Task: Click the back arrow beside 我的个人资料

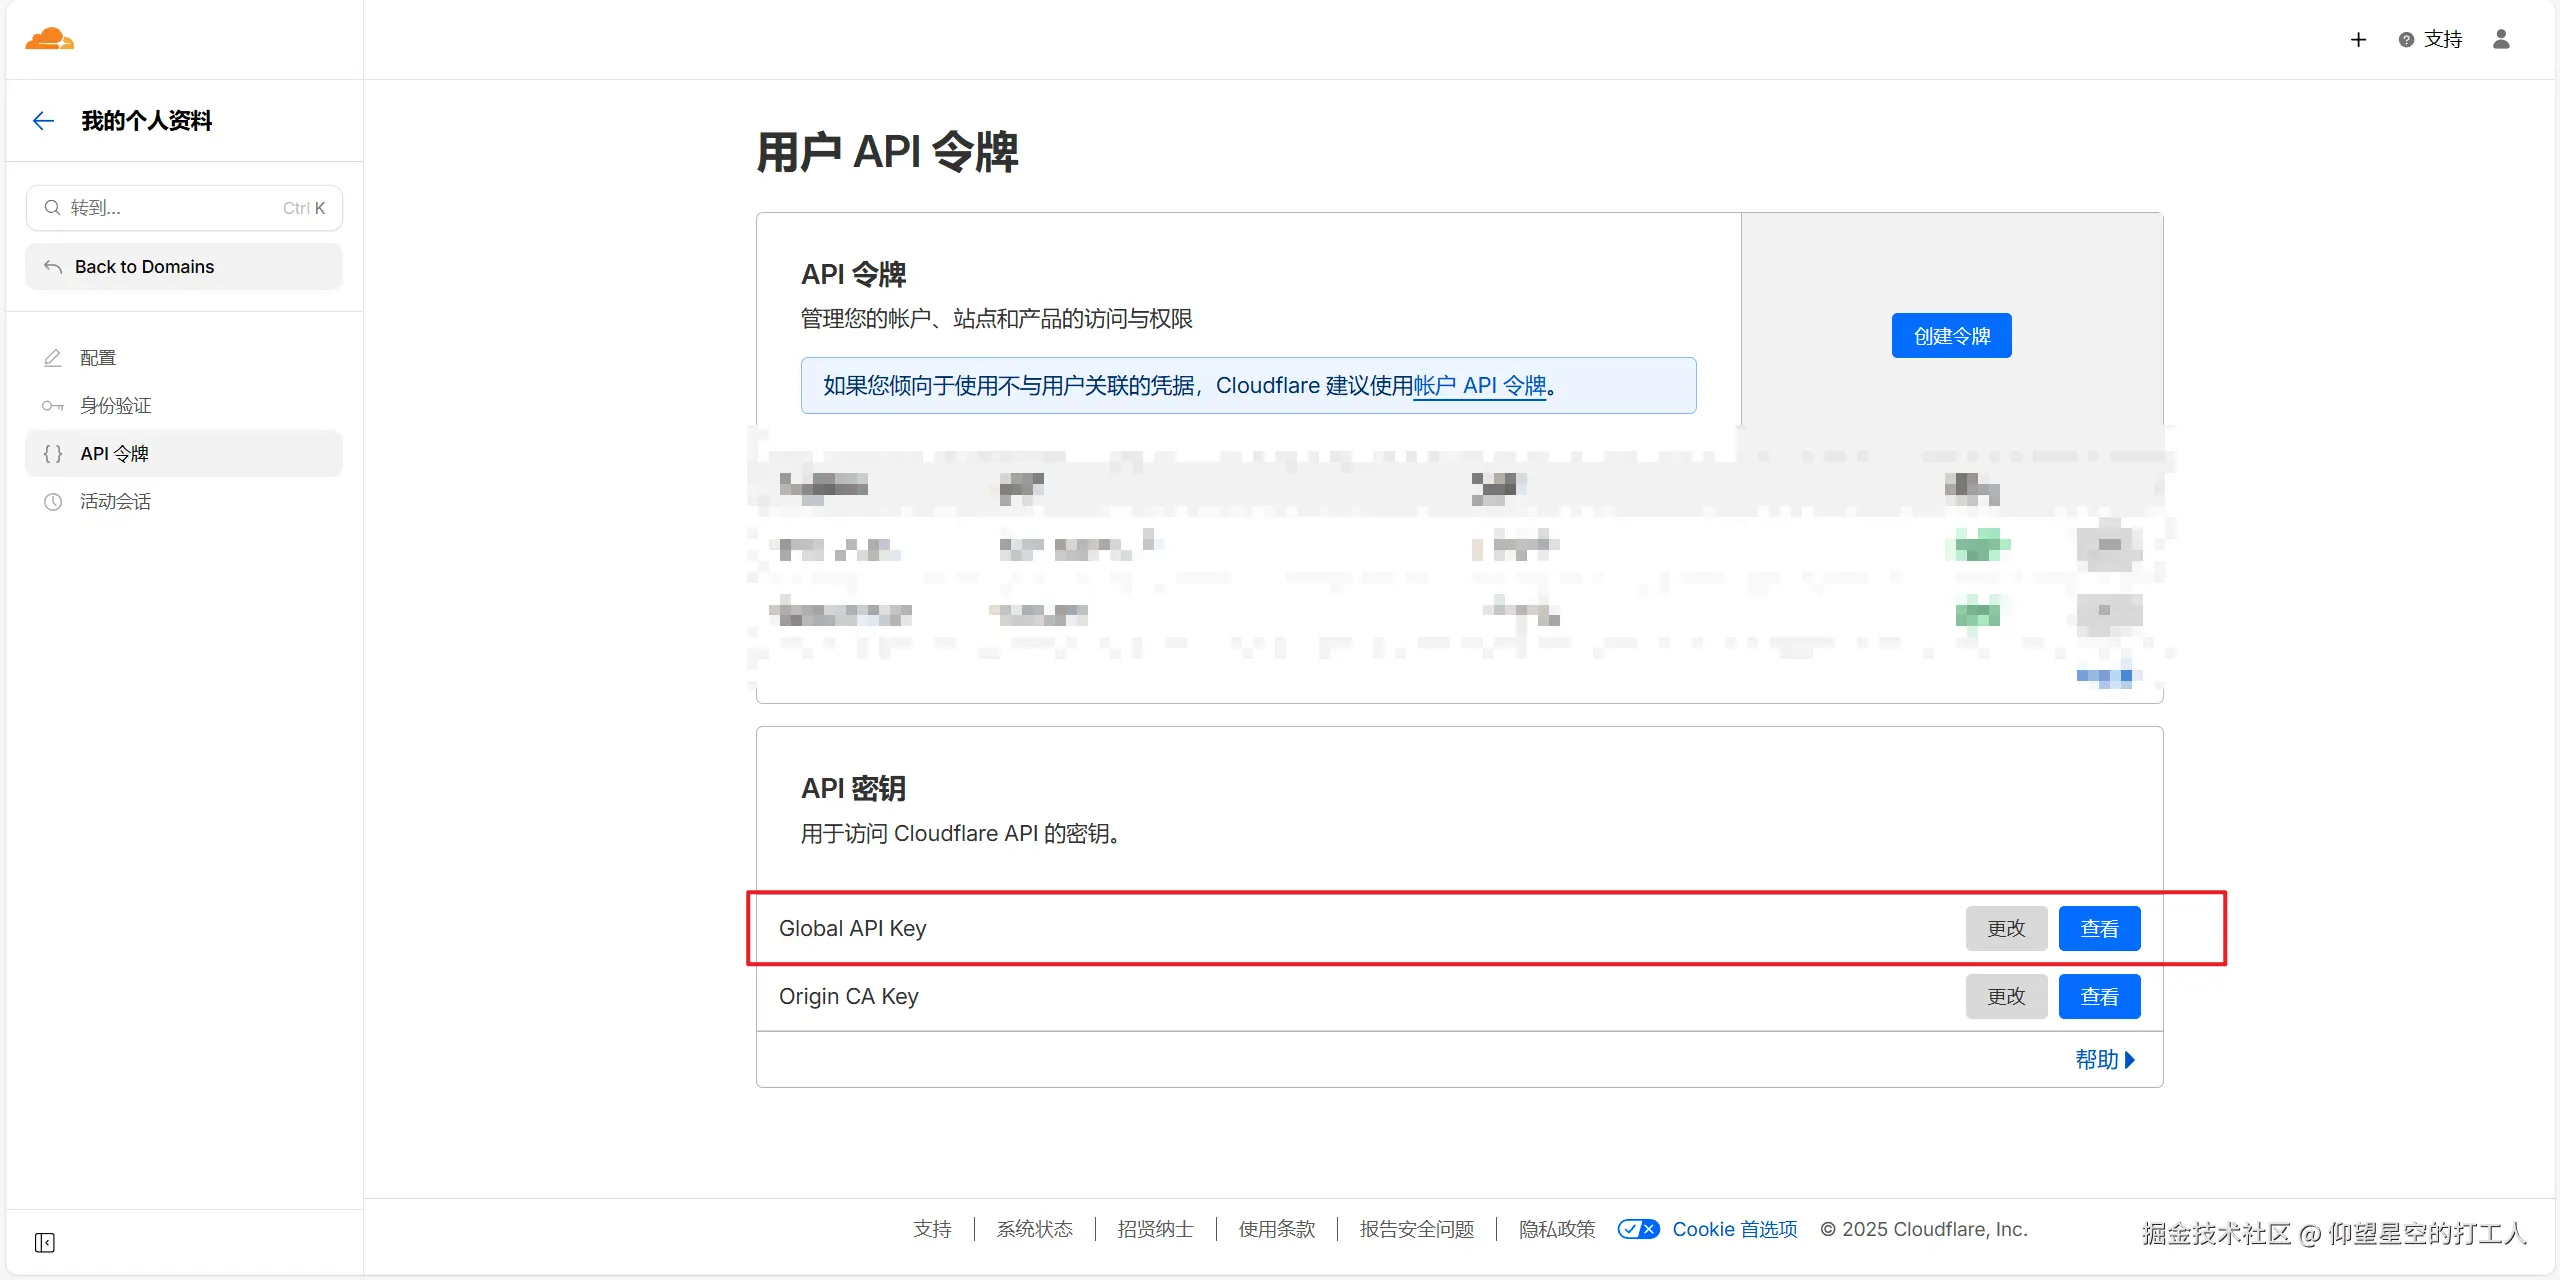Action: click(x=43, y=121)
